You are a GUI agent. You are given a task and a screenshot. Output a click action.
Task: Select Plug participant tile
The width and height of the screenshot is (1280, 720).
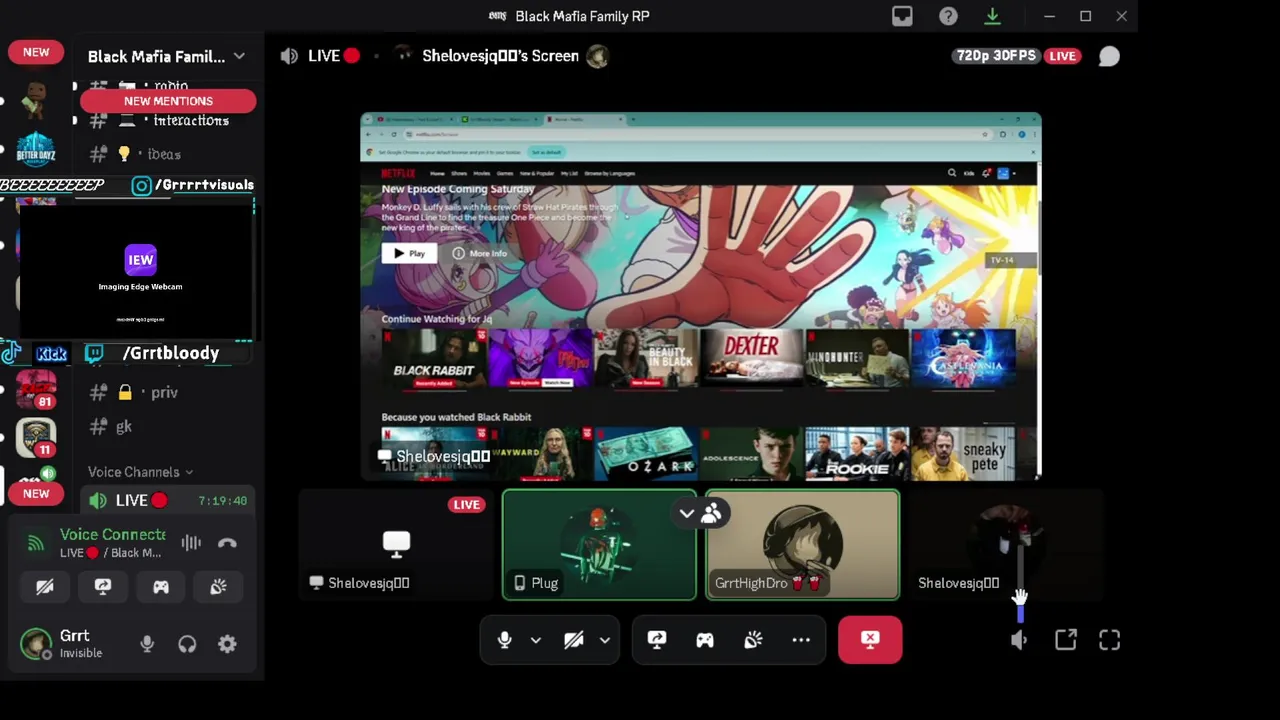(599, 545)
